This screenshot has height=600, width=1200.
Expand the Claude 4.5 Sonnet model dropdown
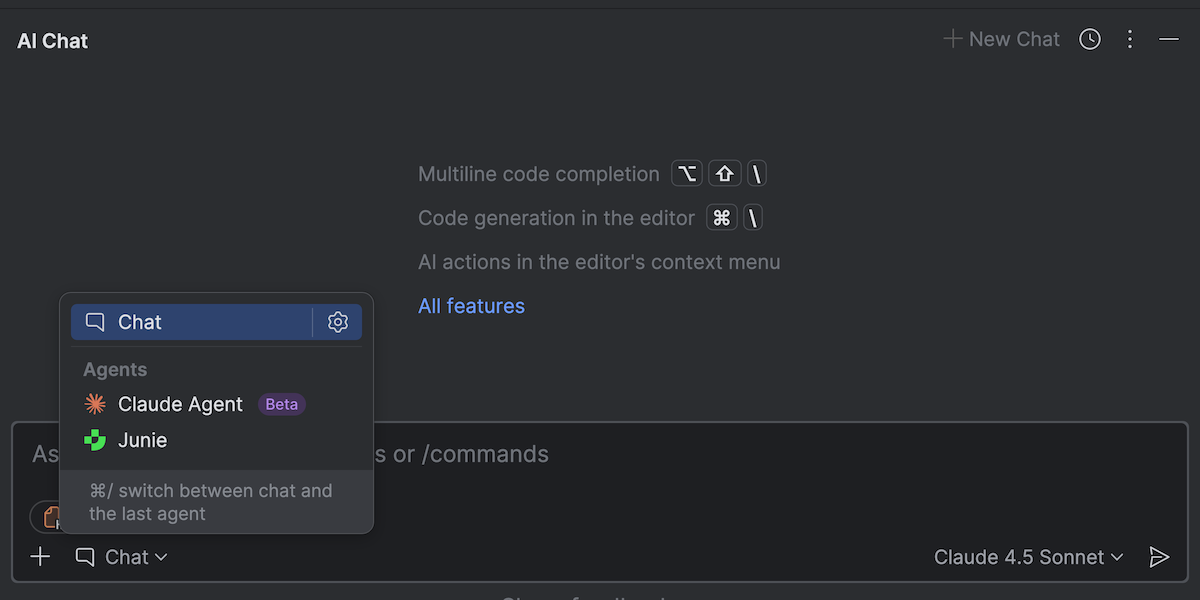1028,557
